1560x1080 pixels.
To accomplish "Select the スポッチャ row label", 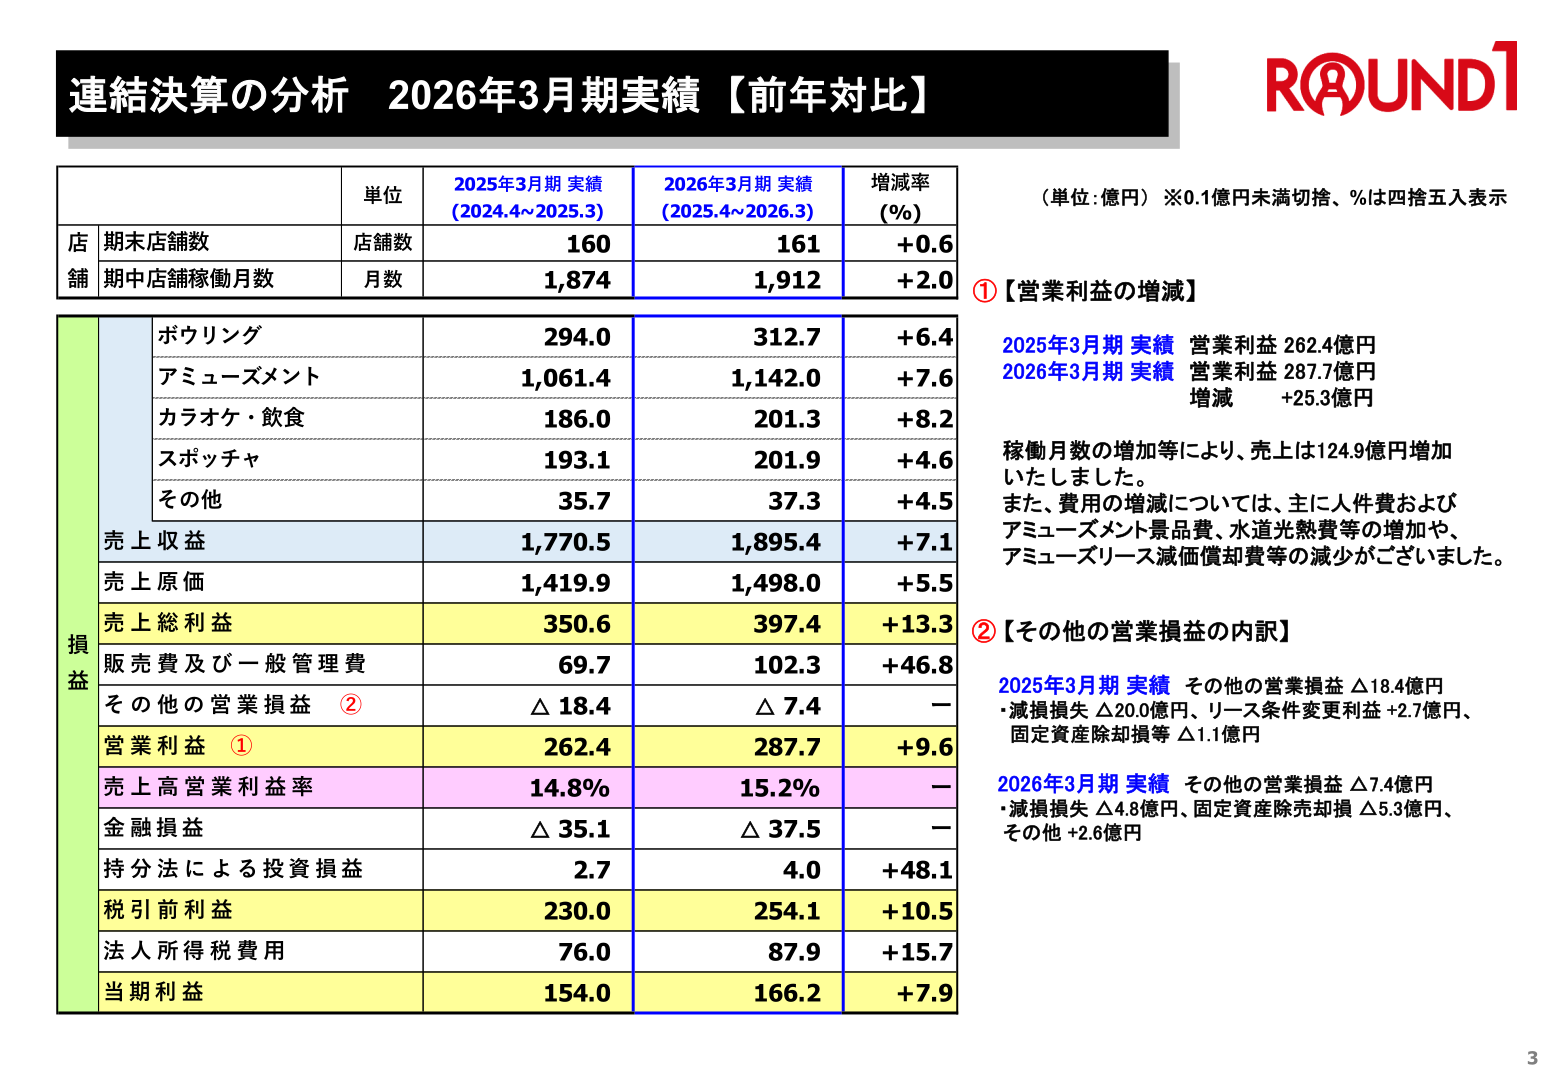I will coord(209,459).
